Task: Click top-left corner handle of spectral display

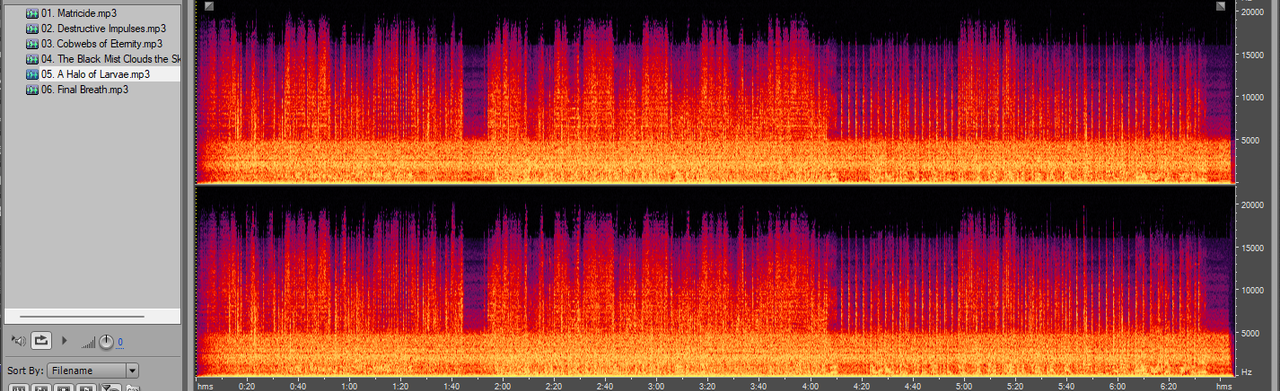Action: [x=208, y=6]
